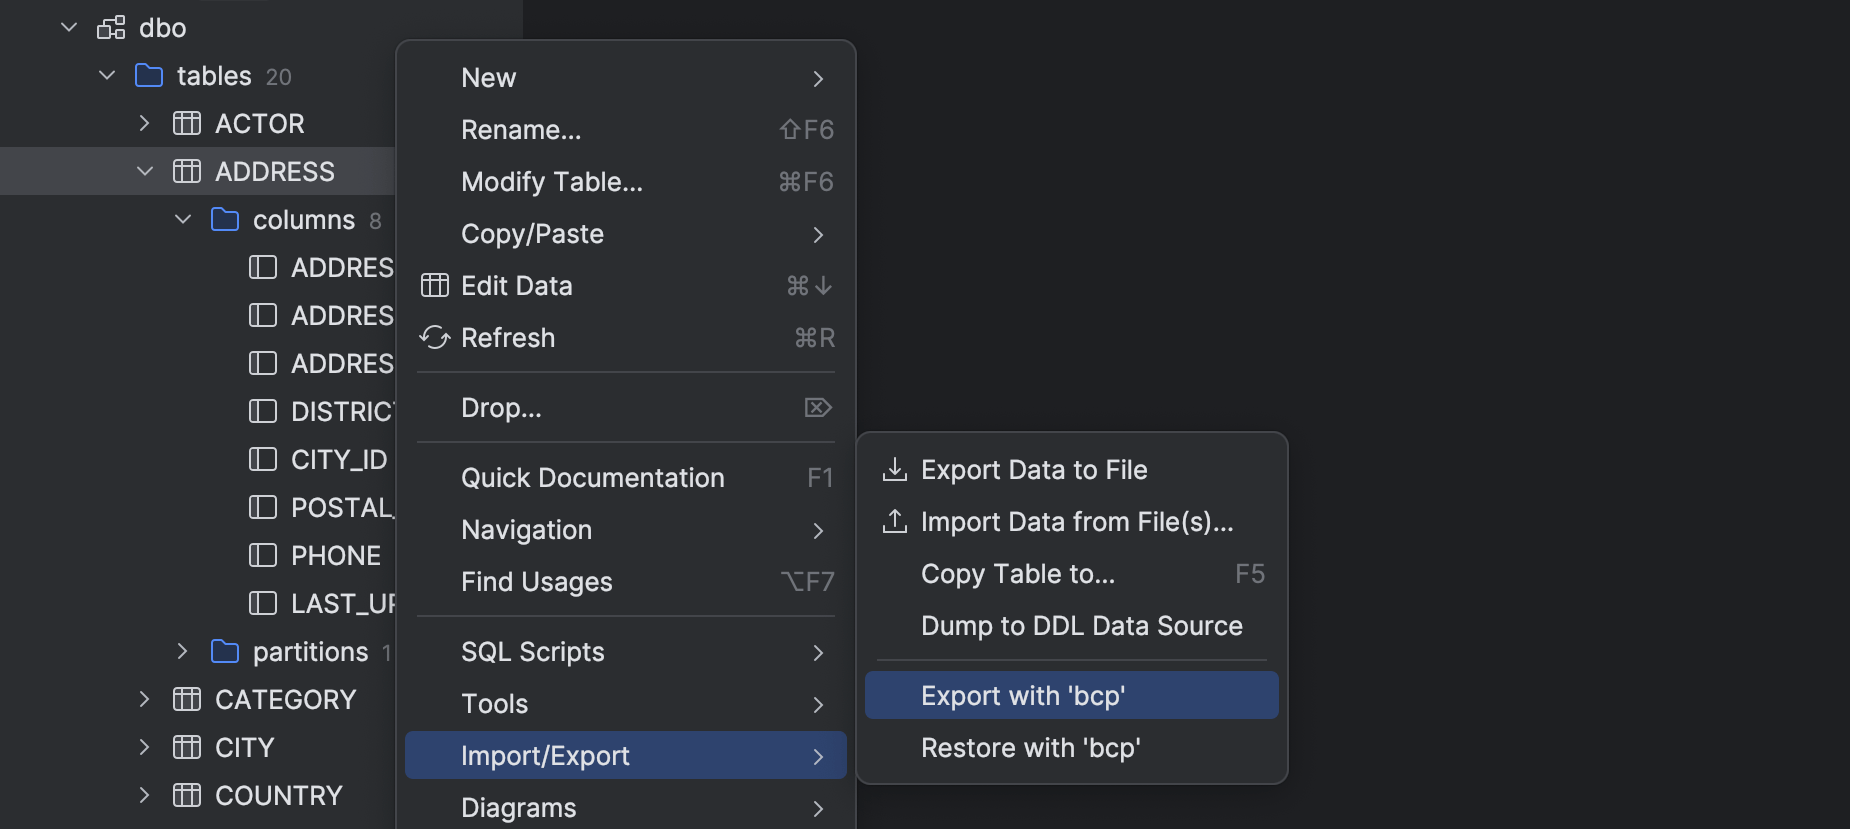This screenshot has width=1850, height=829.
Task: Click the Edit Data table icon
Action: [x=435, y=286]
